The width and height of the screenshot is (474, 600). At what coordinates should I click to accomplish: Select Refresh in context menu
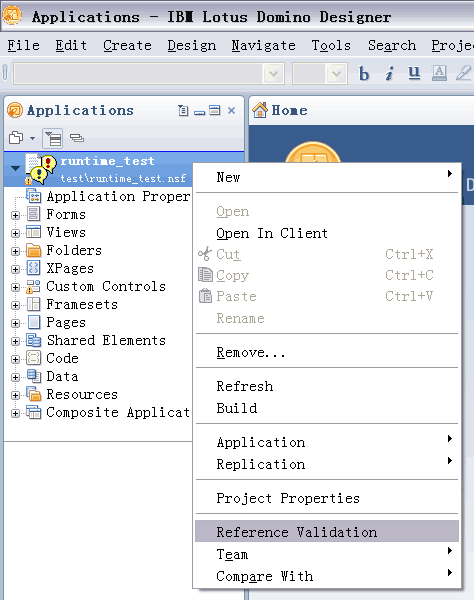[x=327, y=386]
